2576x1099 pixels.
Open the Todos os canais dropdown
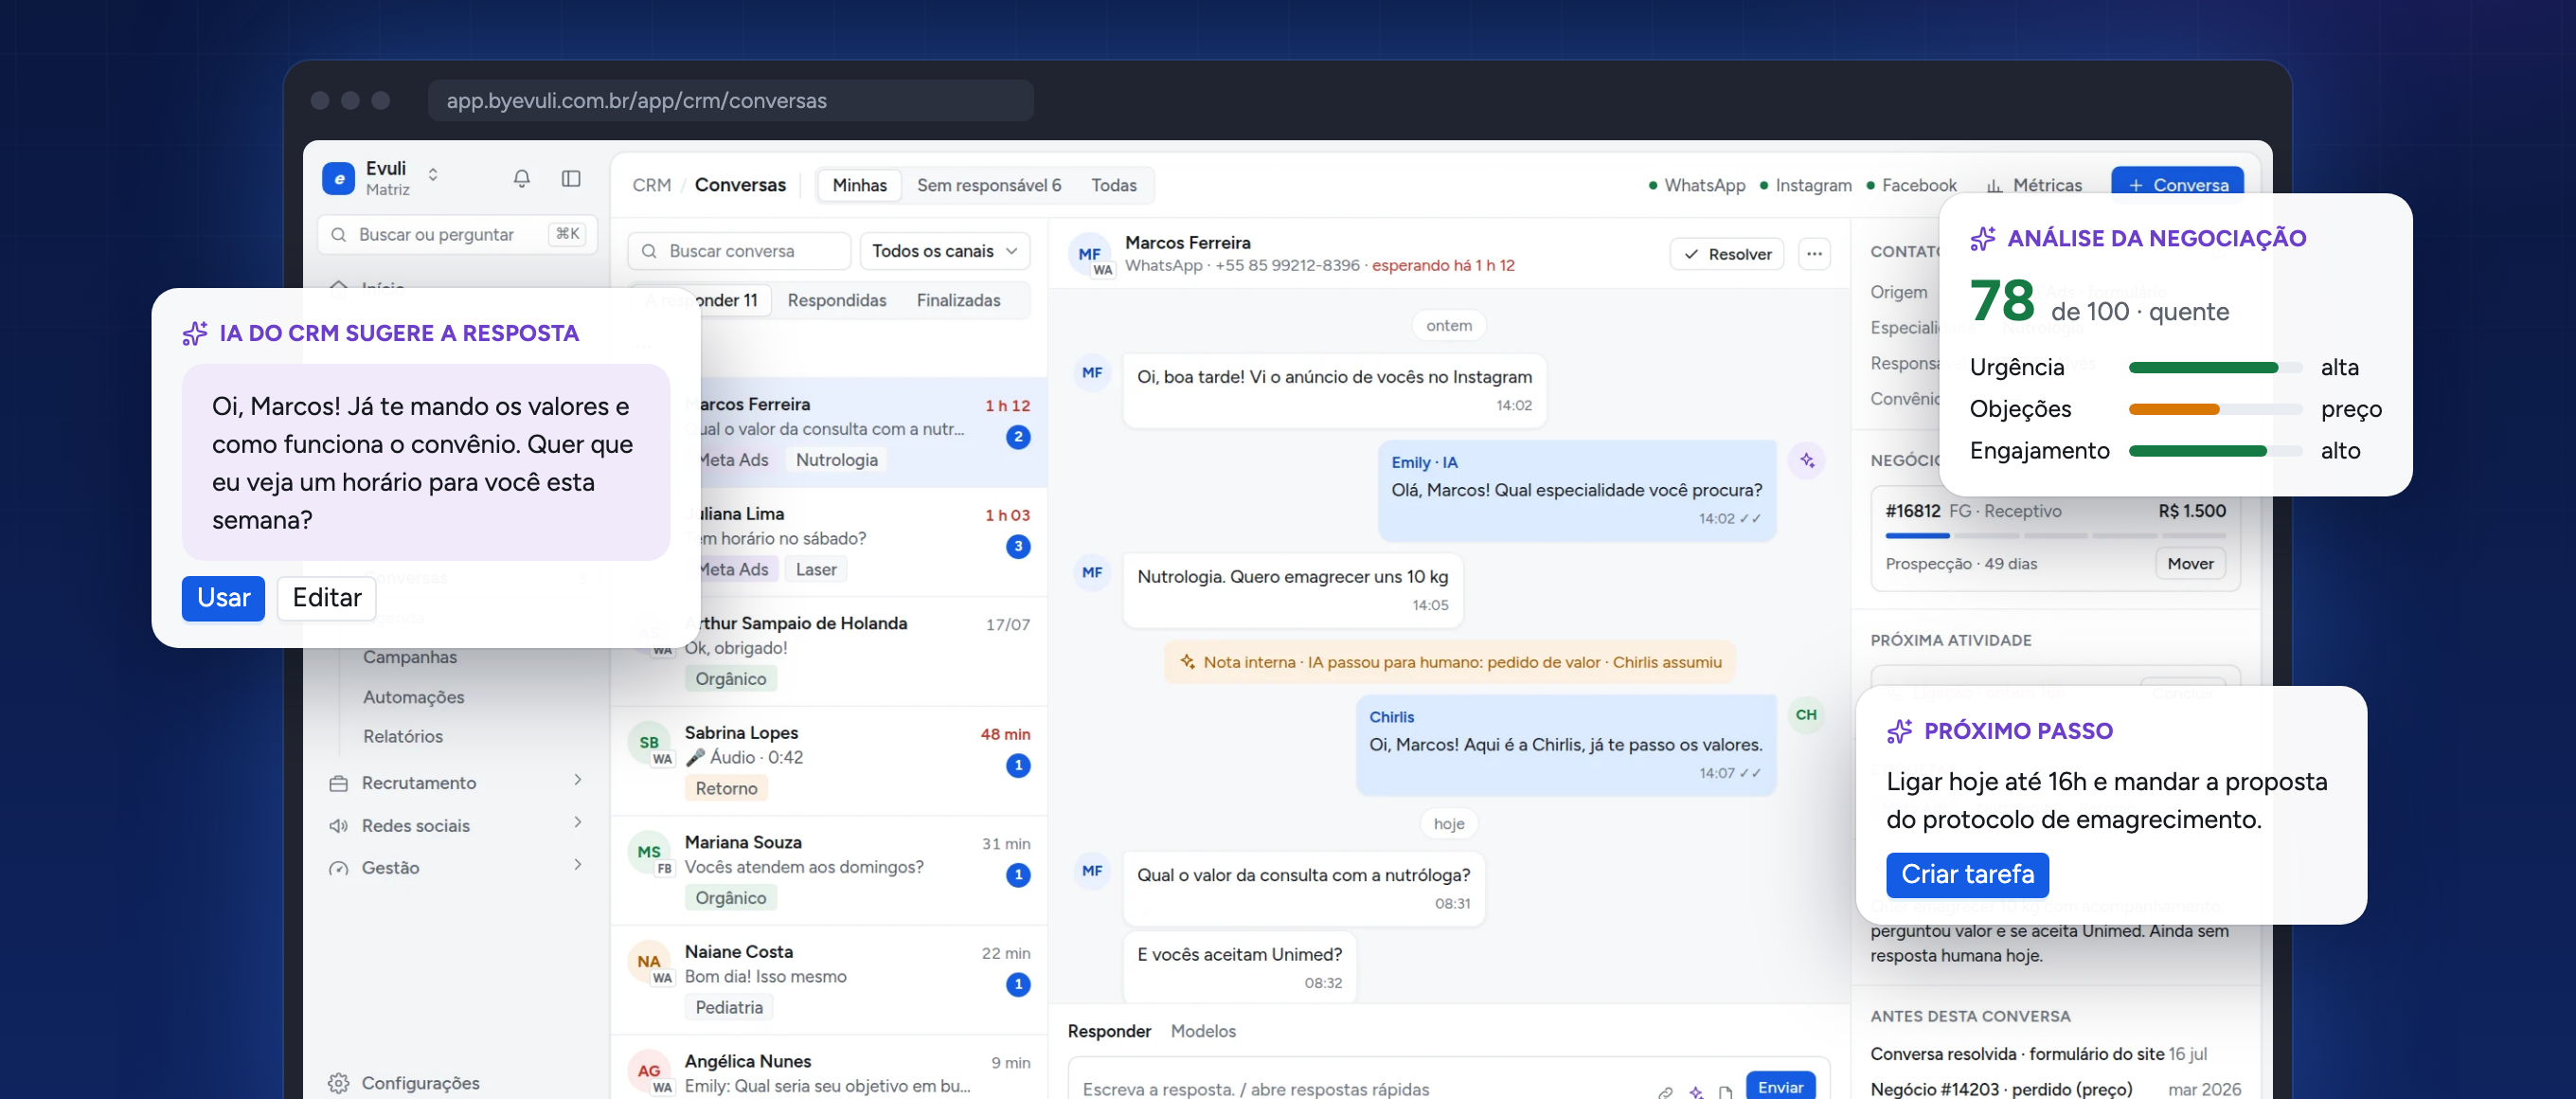[x=944, y=251]
